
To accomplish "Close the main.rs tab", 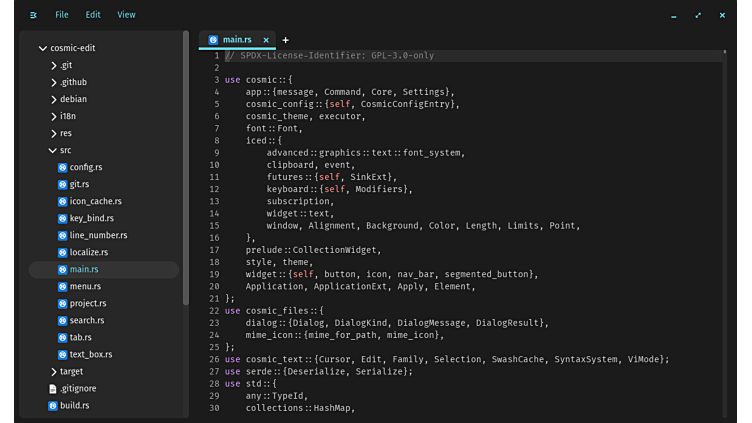I will 266,40.
